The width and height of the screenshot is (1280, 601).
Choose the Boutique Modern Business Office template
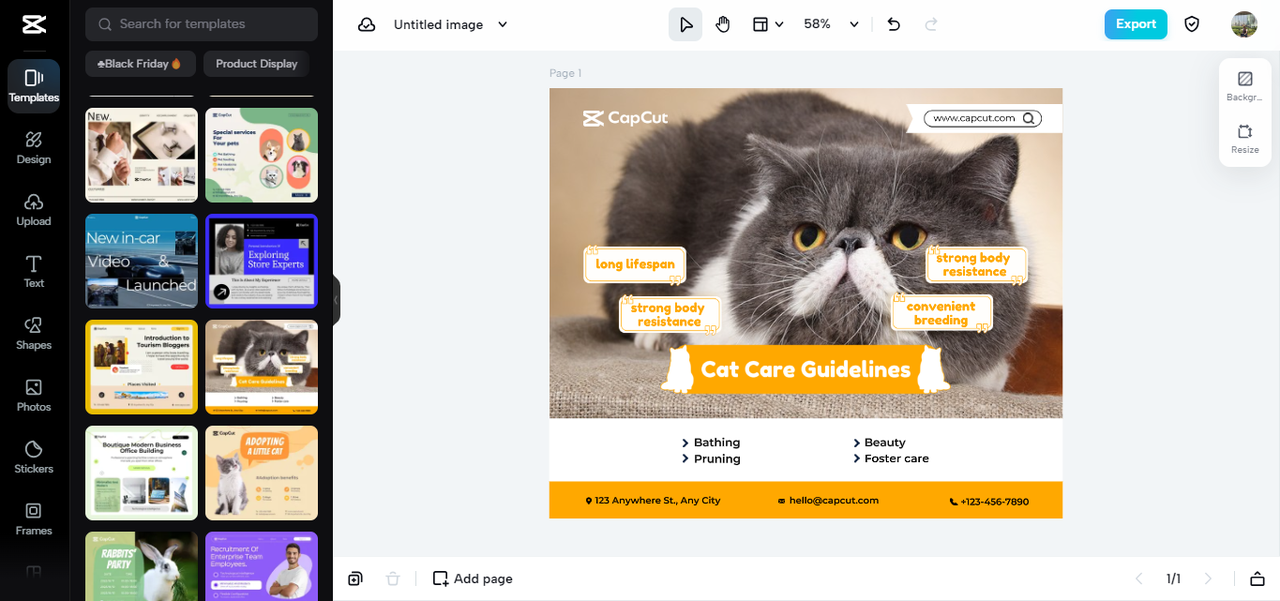141,473
